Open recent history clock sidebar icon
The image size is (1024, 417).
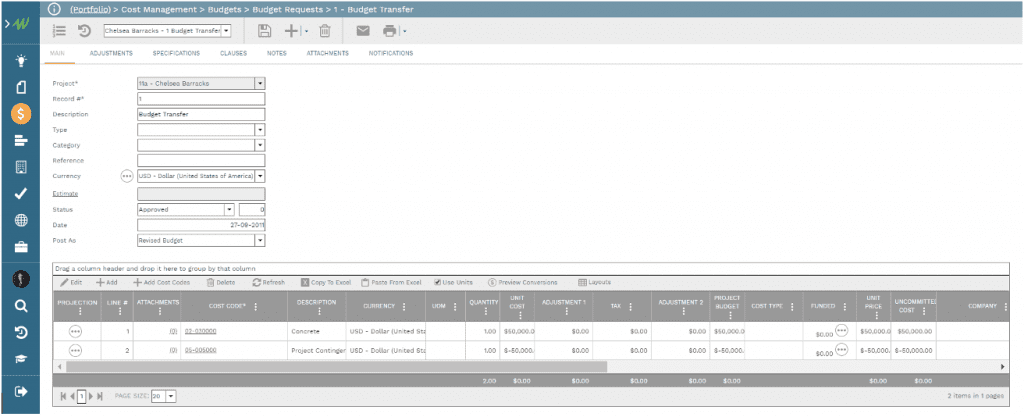pos(21,333)
